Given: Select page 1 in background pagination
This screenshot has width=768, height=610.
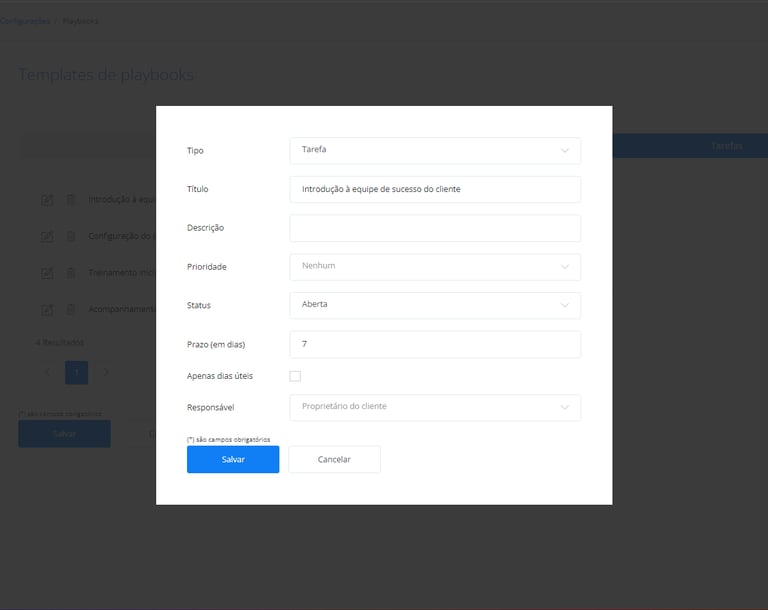Looking at the screenshot, I should point(76,372).
